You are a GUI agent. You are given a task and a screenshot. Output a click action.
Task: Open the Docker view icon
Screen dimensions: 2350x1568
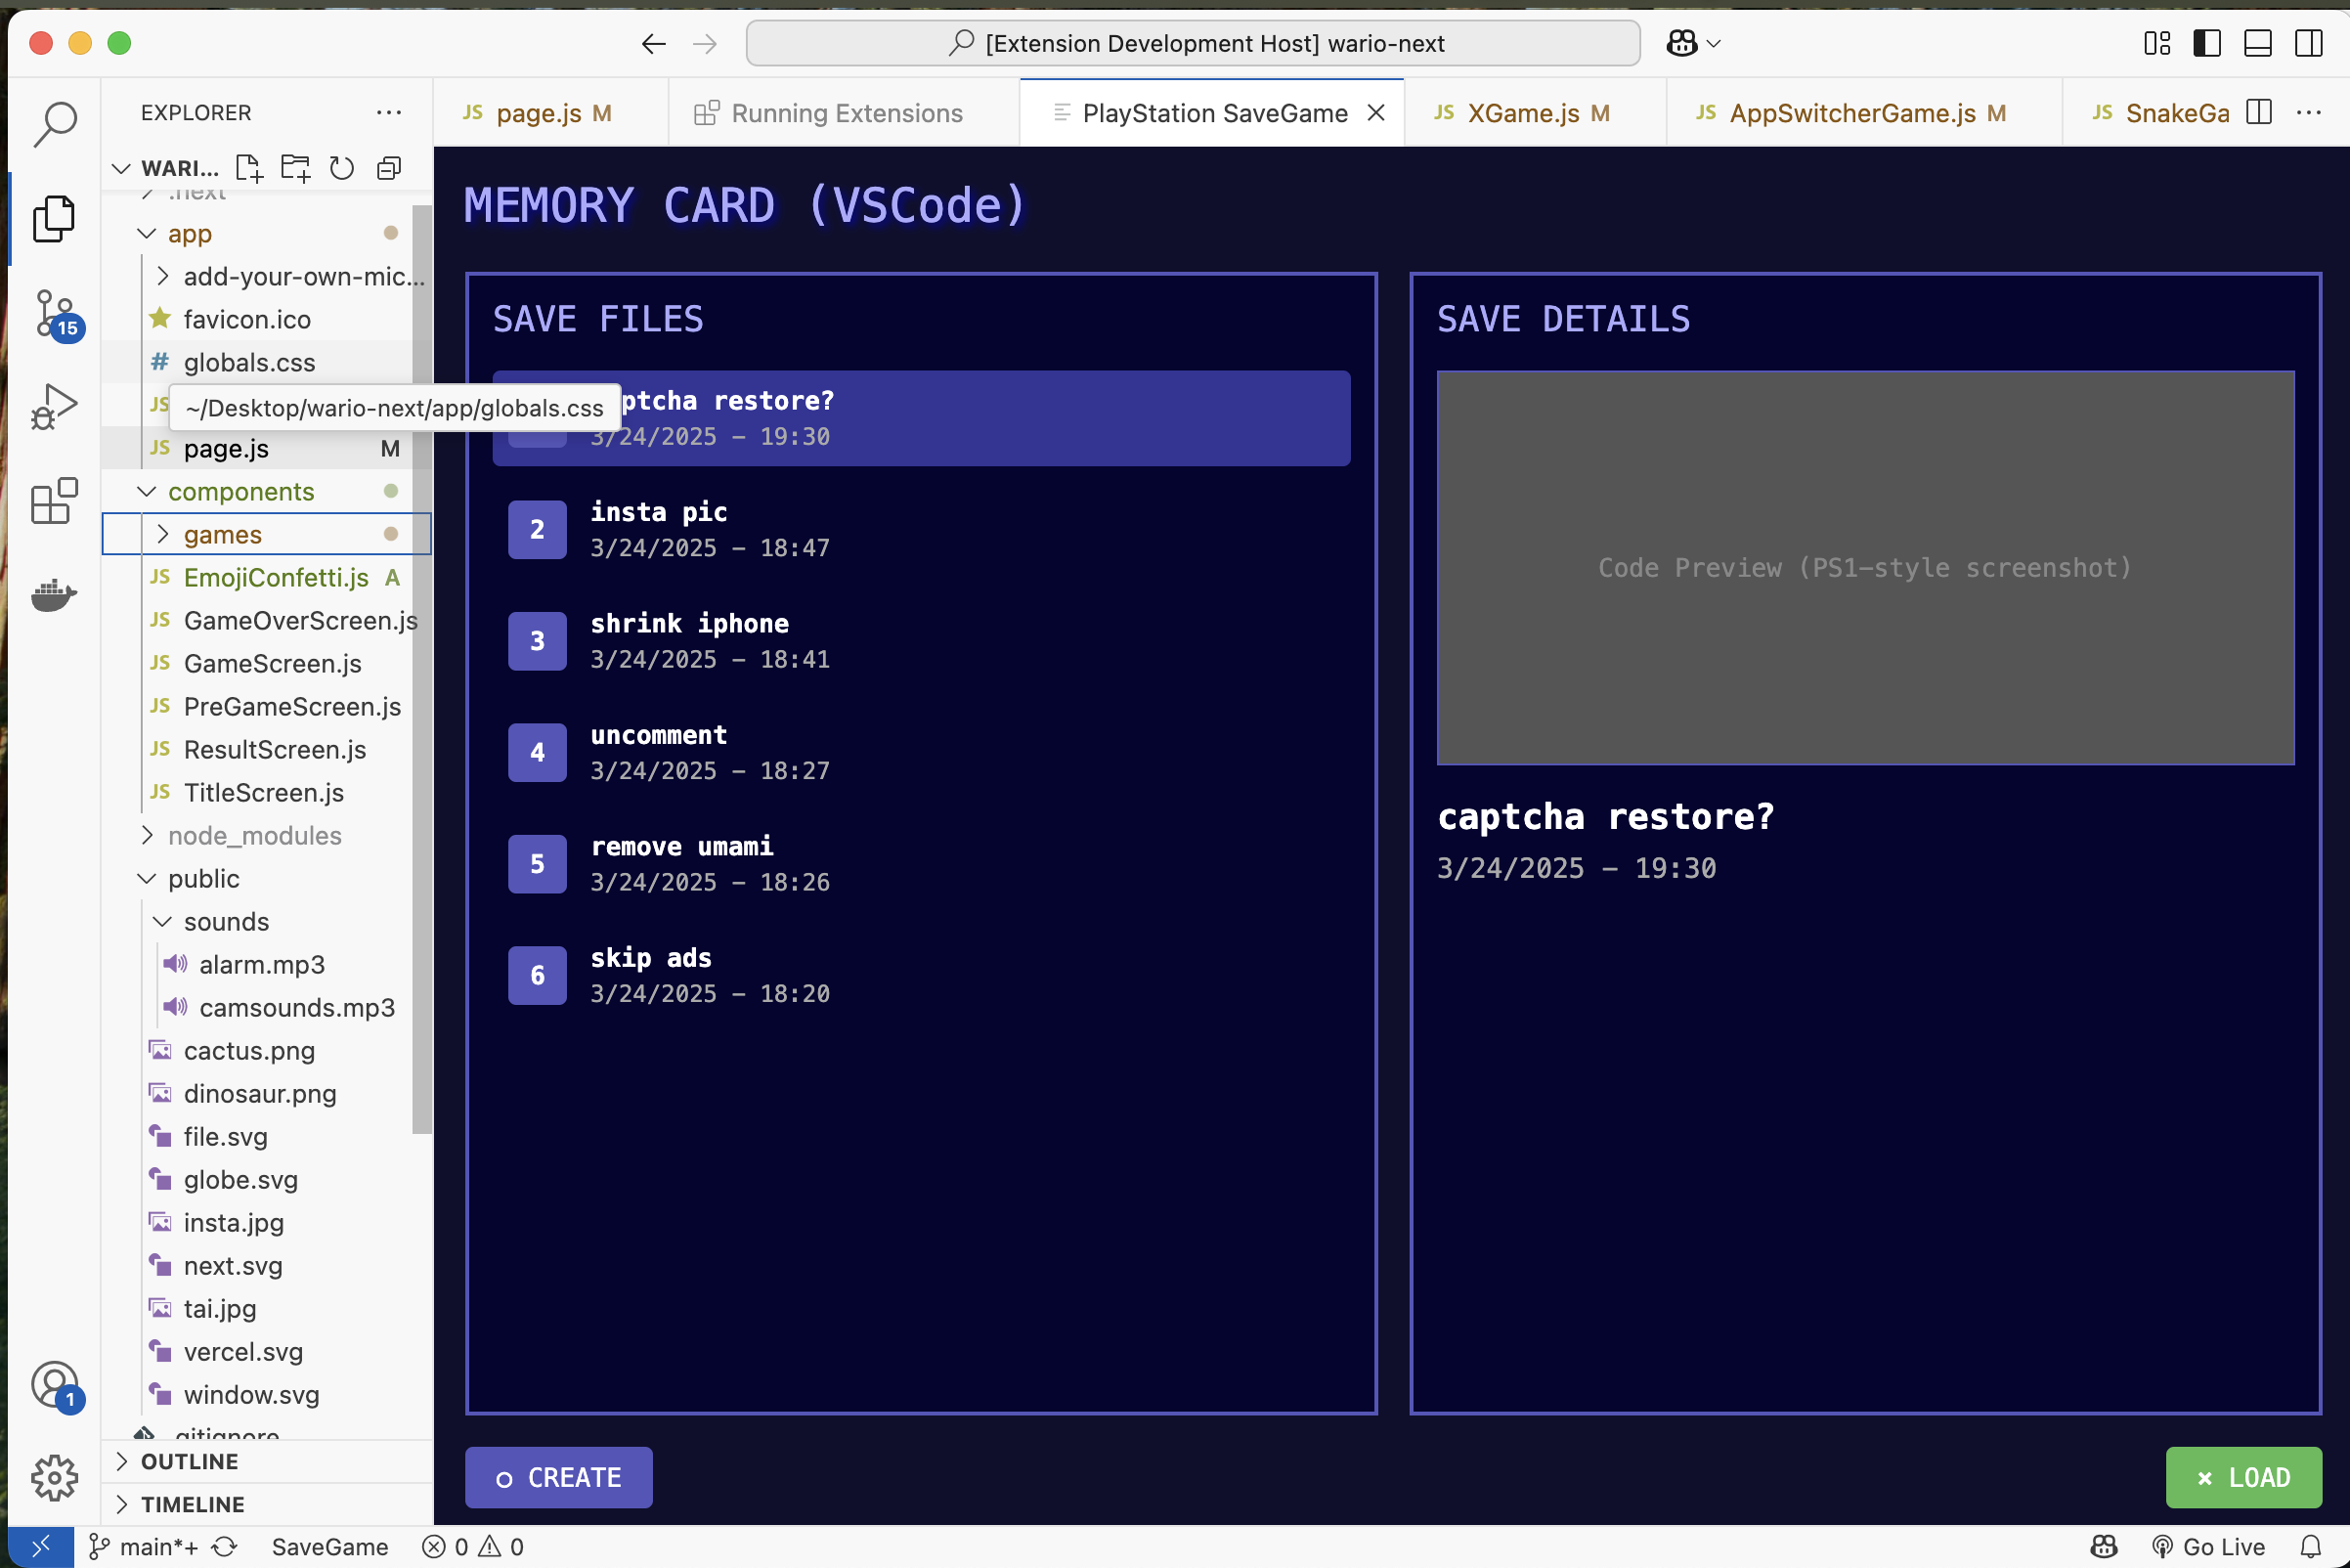(54, 595)
